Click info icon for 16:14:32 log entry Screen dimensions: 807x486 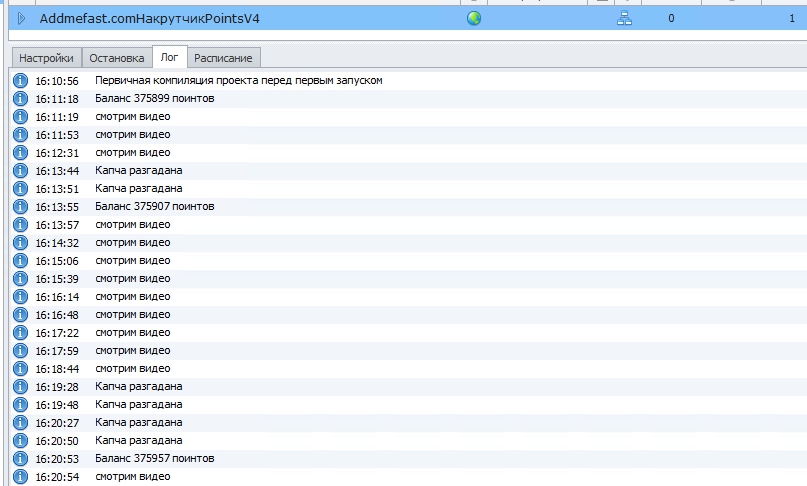(x=20, y=242)
